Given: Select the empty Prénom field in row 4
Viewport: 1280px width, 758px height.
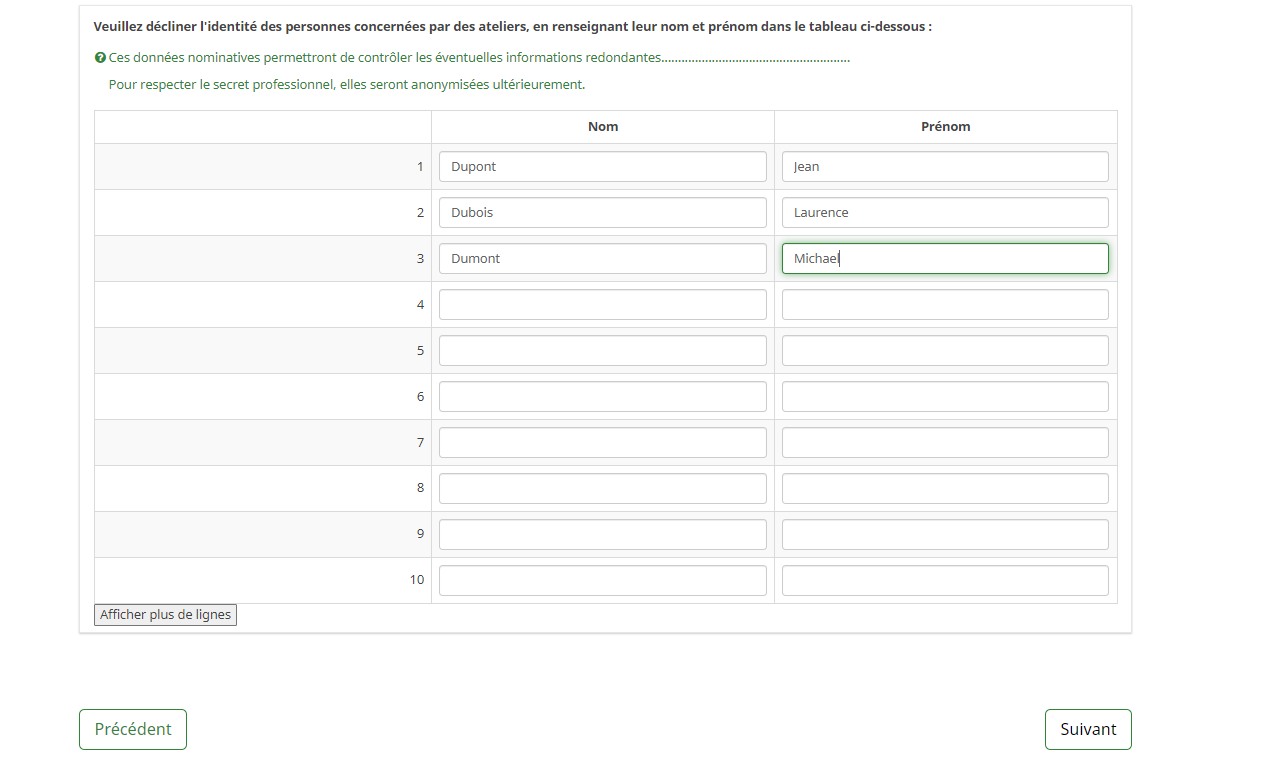Looking at the screenshot, I should pyautogui.click(x=945, y=305).
